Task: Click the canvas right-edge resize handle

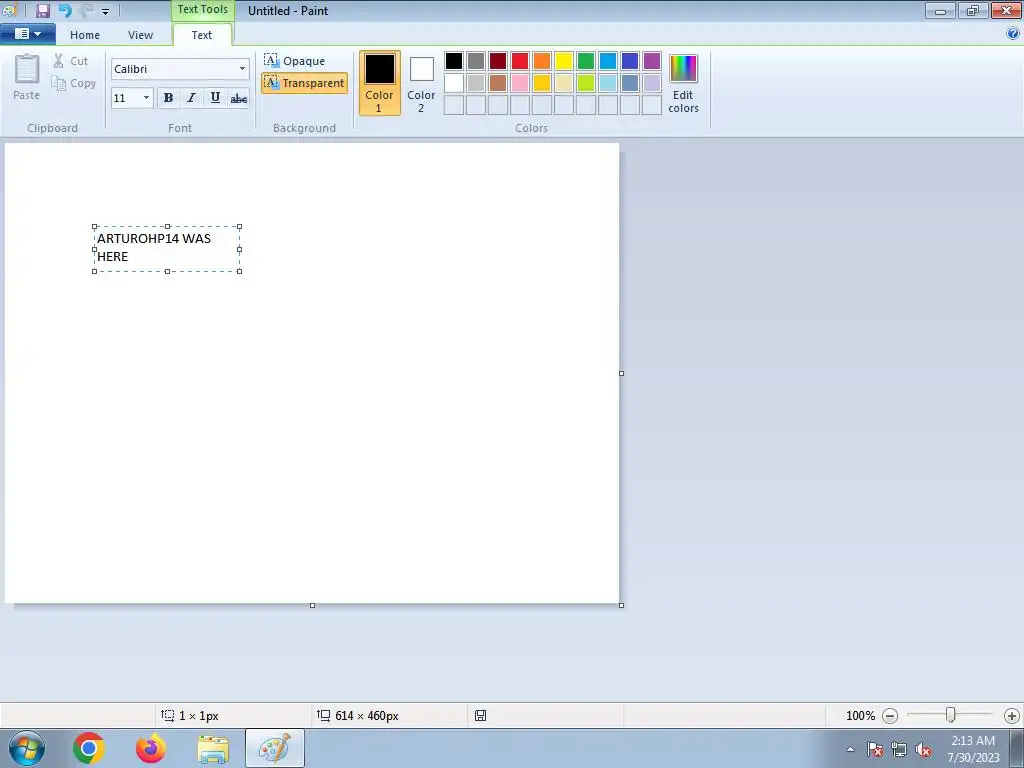Action: click(x=621, y=374)
